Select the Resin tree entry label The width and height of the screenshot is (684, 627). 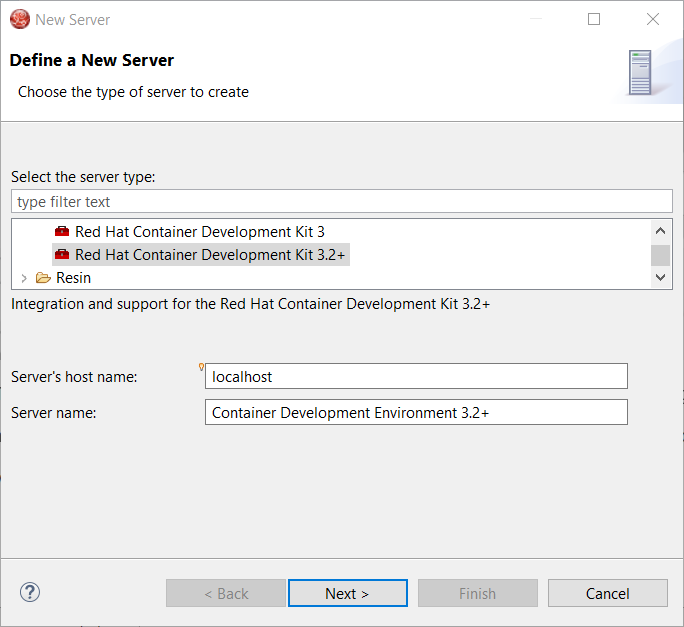click(73, 278)
